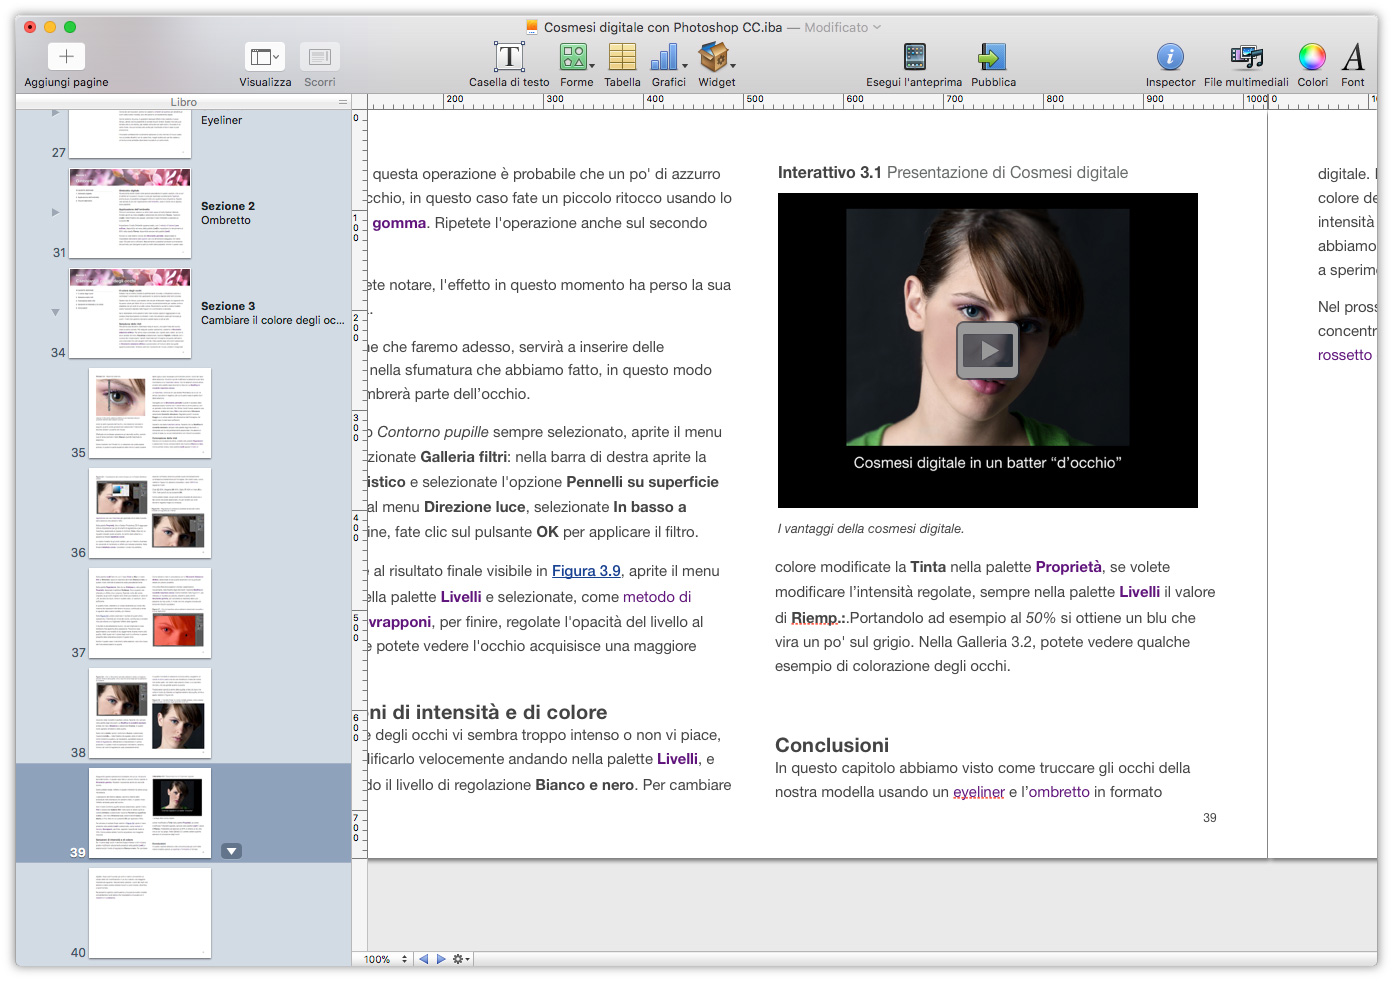The height and width of the screenshot is (981, 1393).
Task: Click the eyeliner underlined word
Action: [979, 792]
